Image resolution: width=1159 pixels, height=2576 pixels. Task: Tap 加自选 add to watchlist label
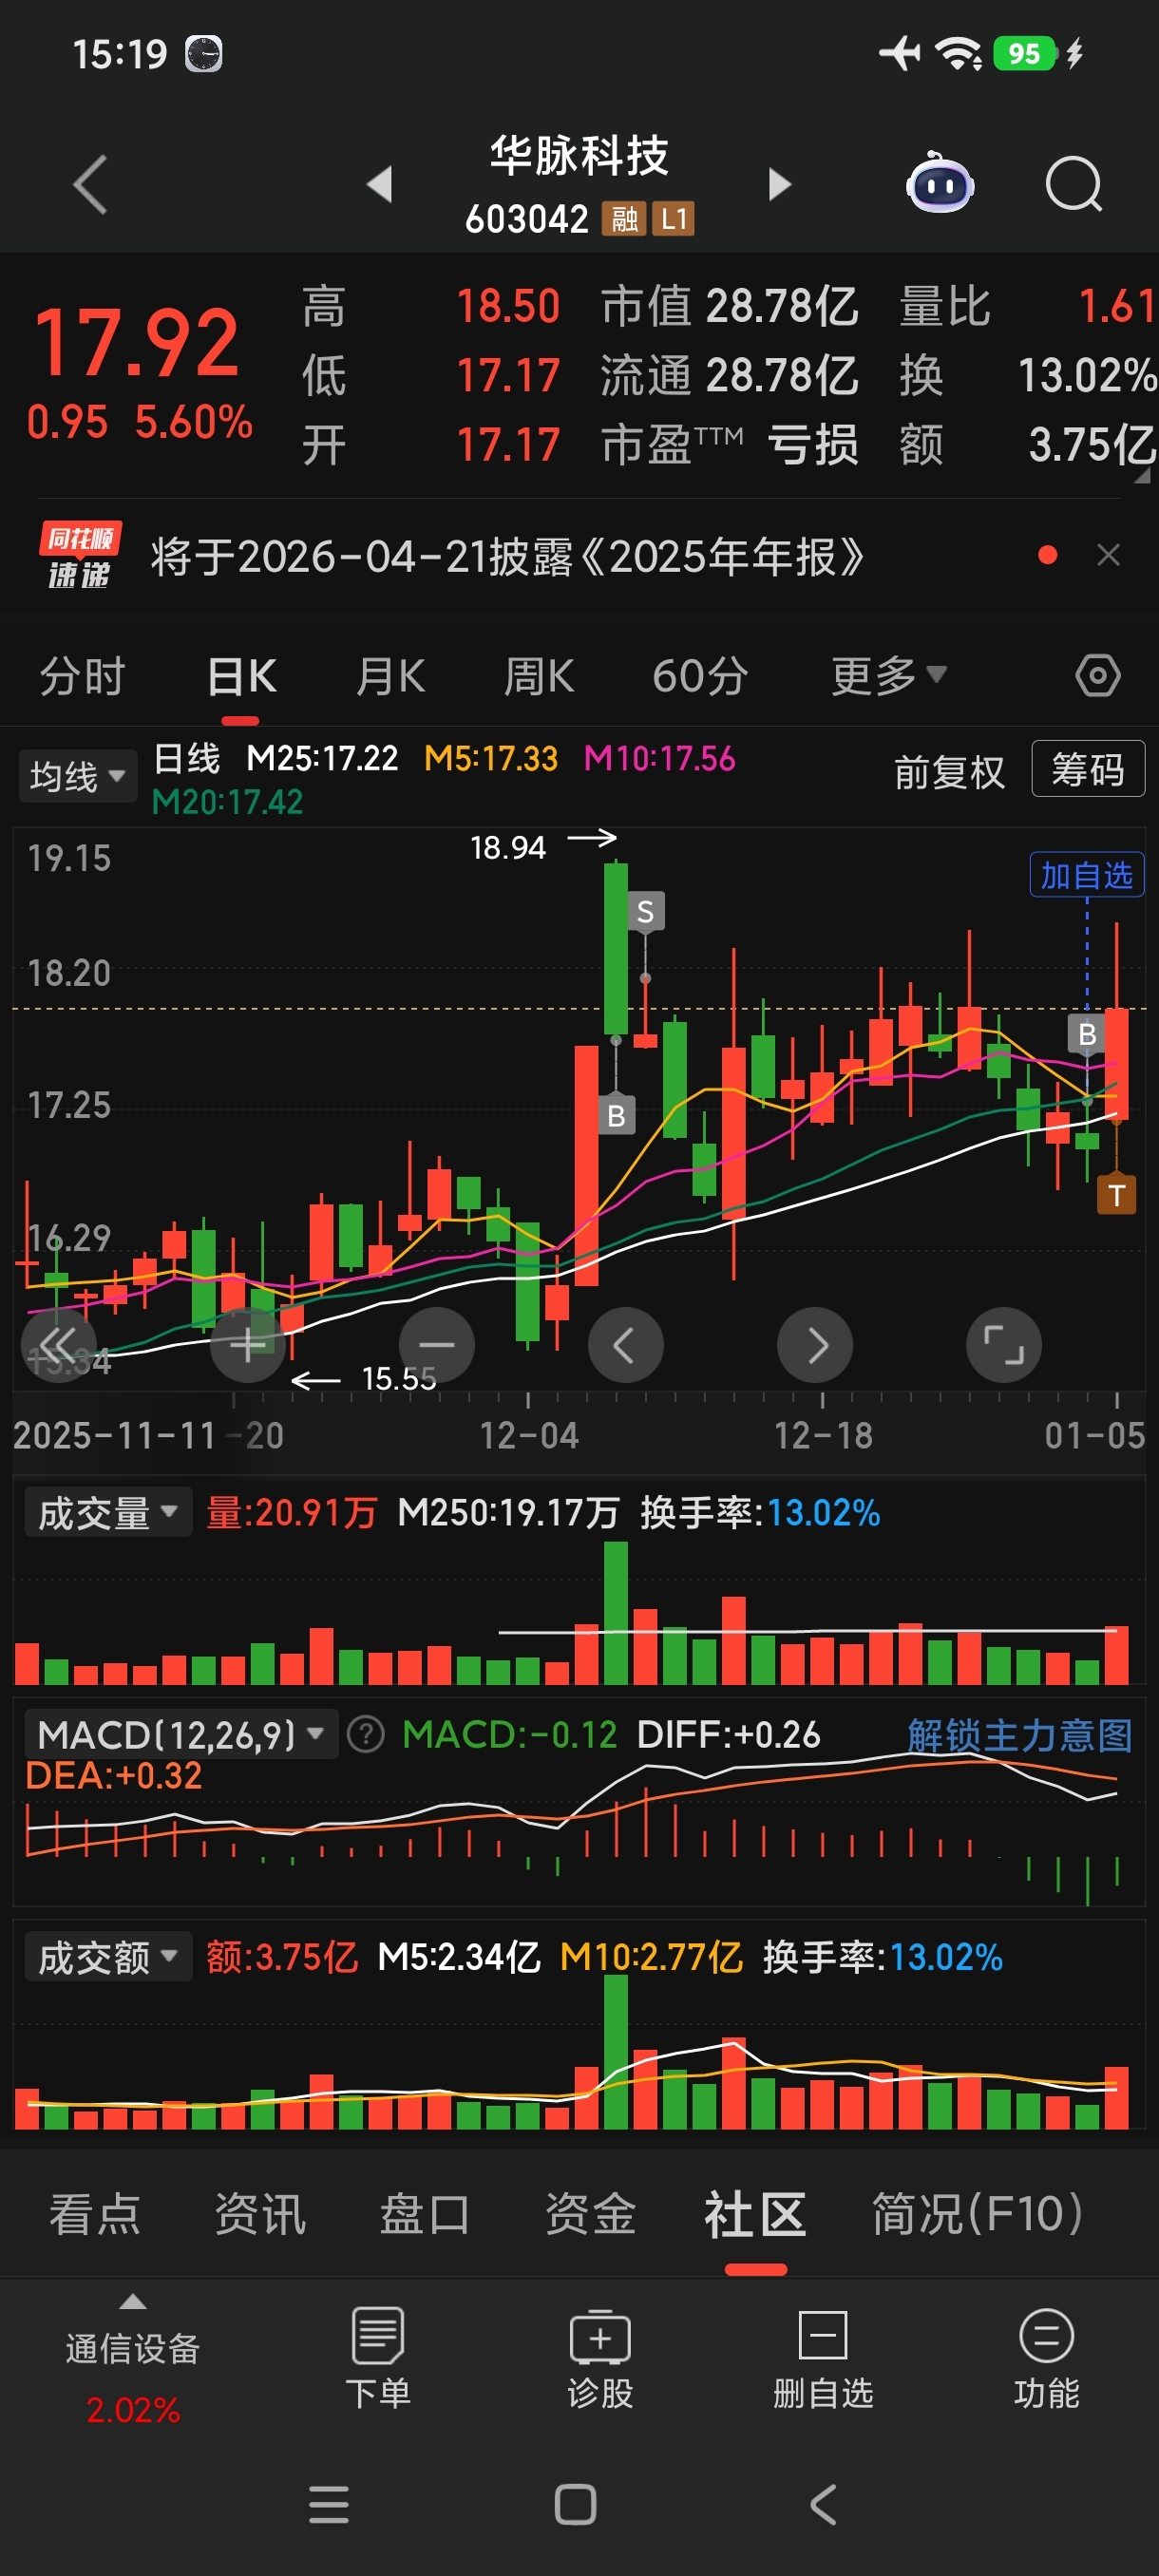pos(1086,875)
